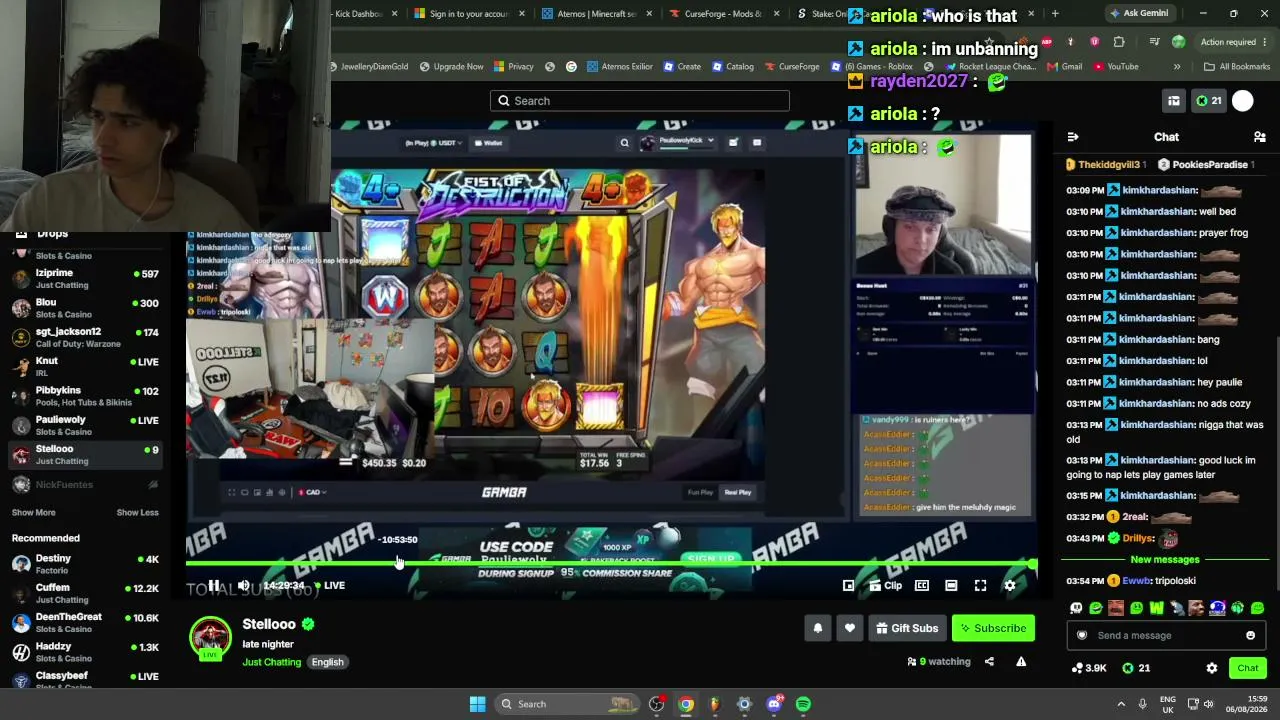Open recommended channel Destiny

click(85, 564)
